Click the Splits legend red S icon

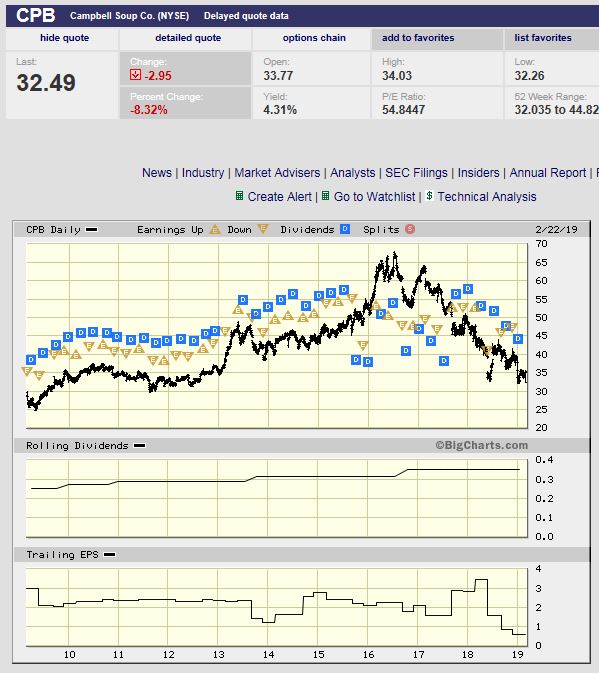(x=410, y=229)
